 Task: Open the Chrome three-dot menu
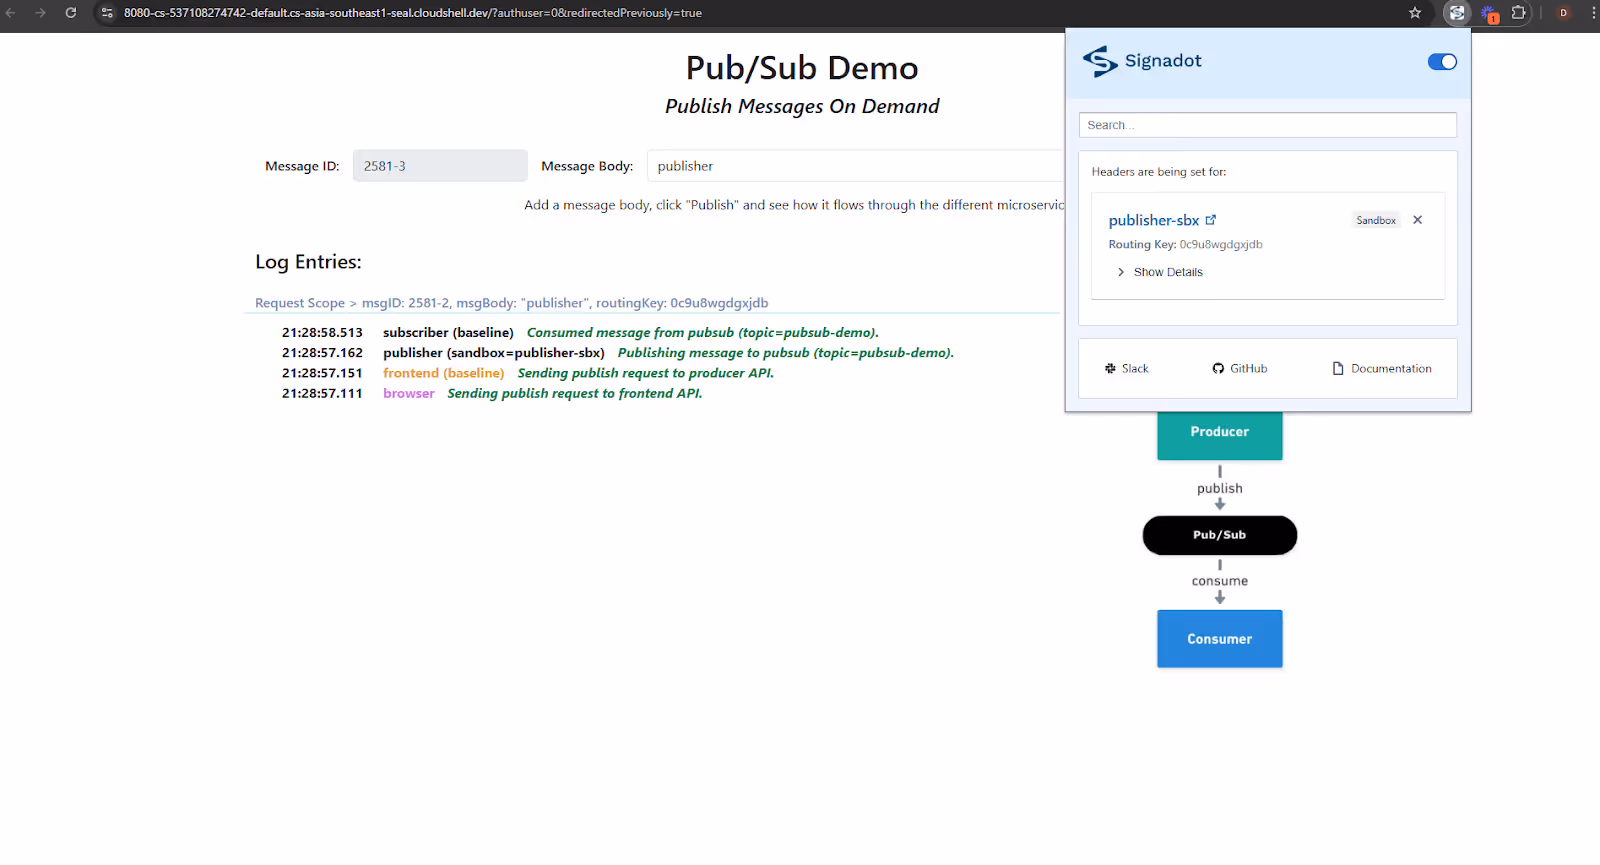[x=1593, y=13]
